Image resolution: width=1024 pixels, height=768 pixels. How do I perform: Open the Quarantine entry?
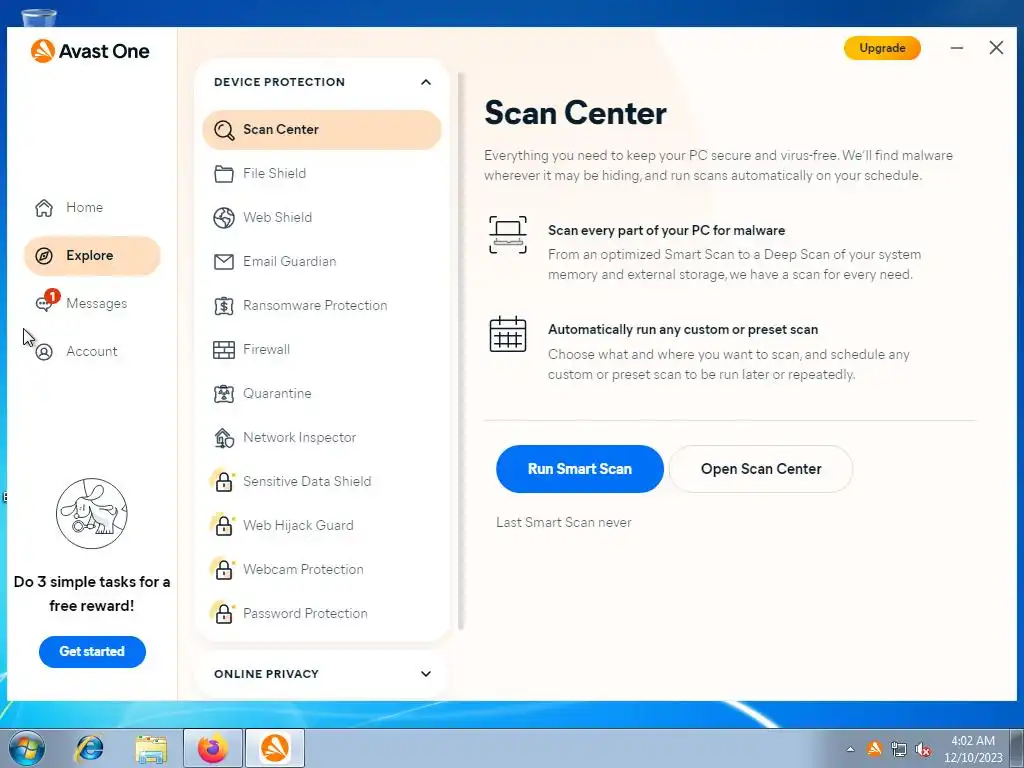322,394
